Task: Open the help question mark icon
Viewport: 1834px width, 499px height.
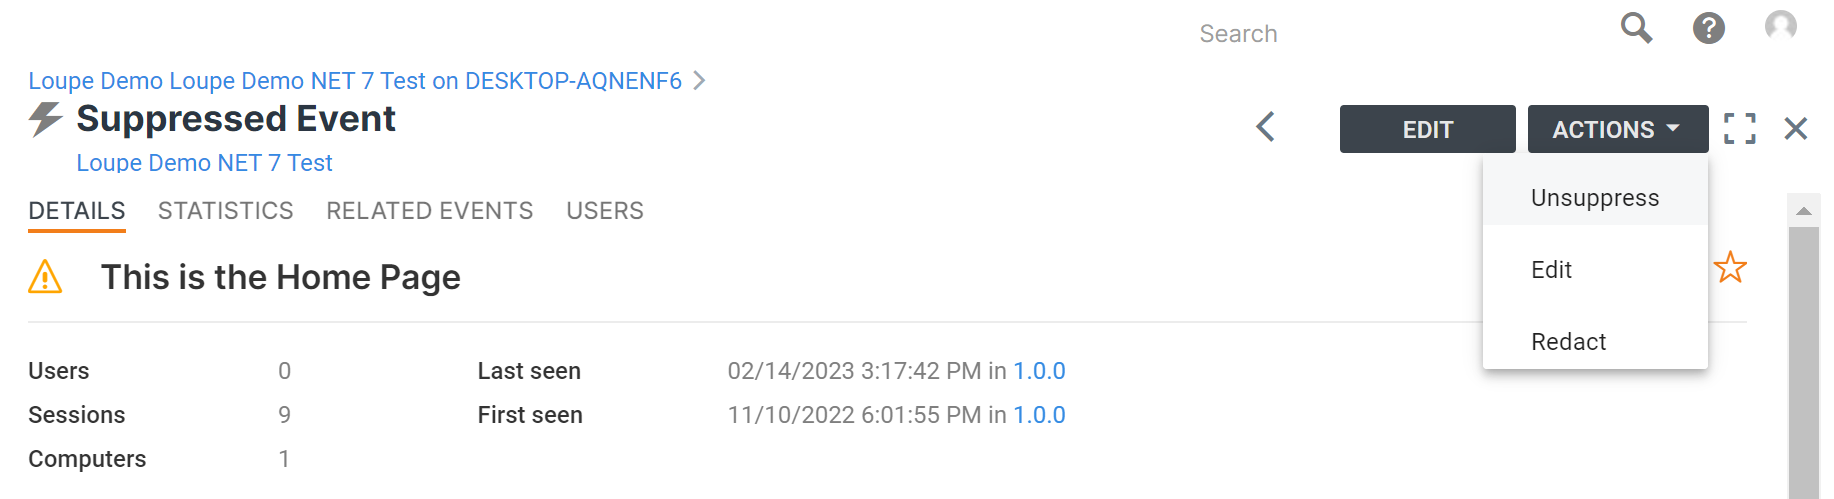Action: tap(1708, 28)
